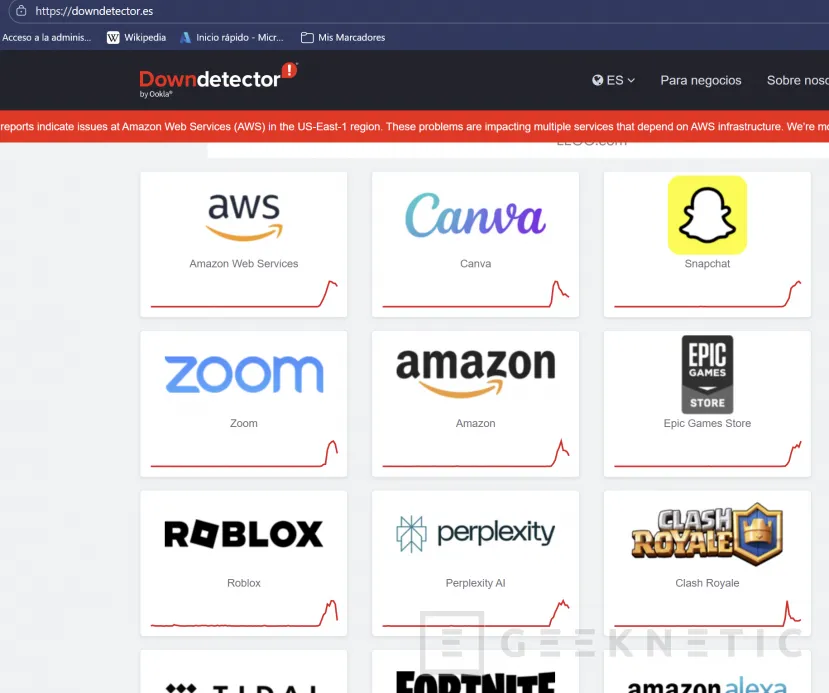Open the Snapchat ghost icon
This screenshot has height=693, width=829.
point(707,214)
